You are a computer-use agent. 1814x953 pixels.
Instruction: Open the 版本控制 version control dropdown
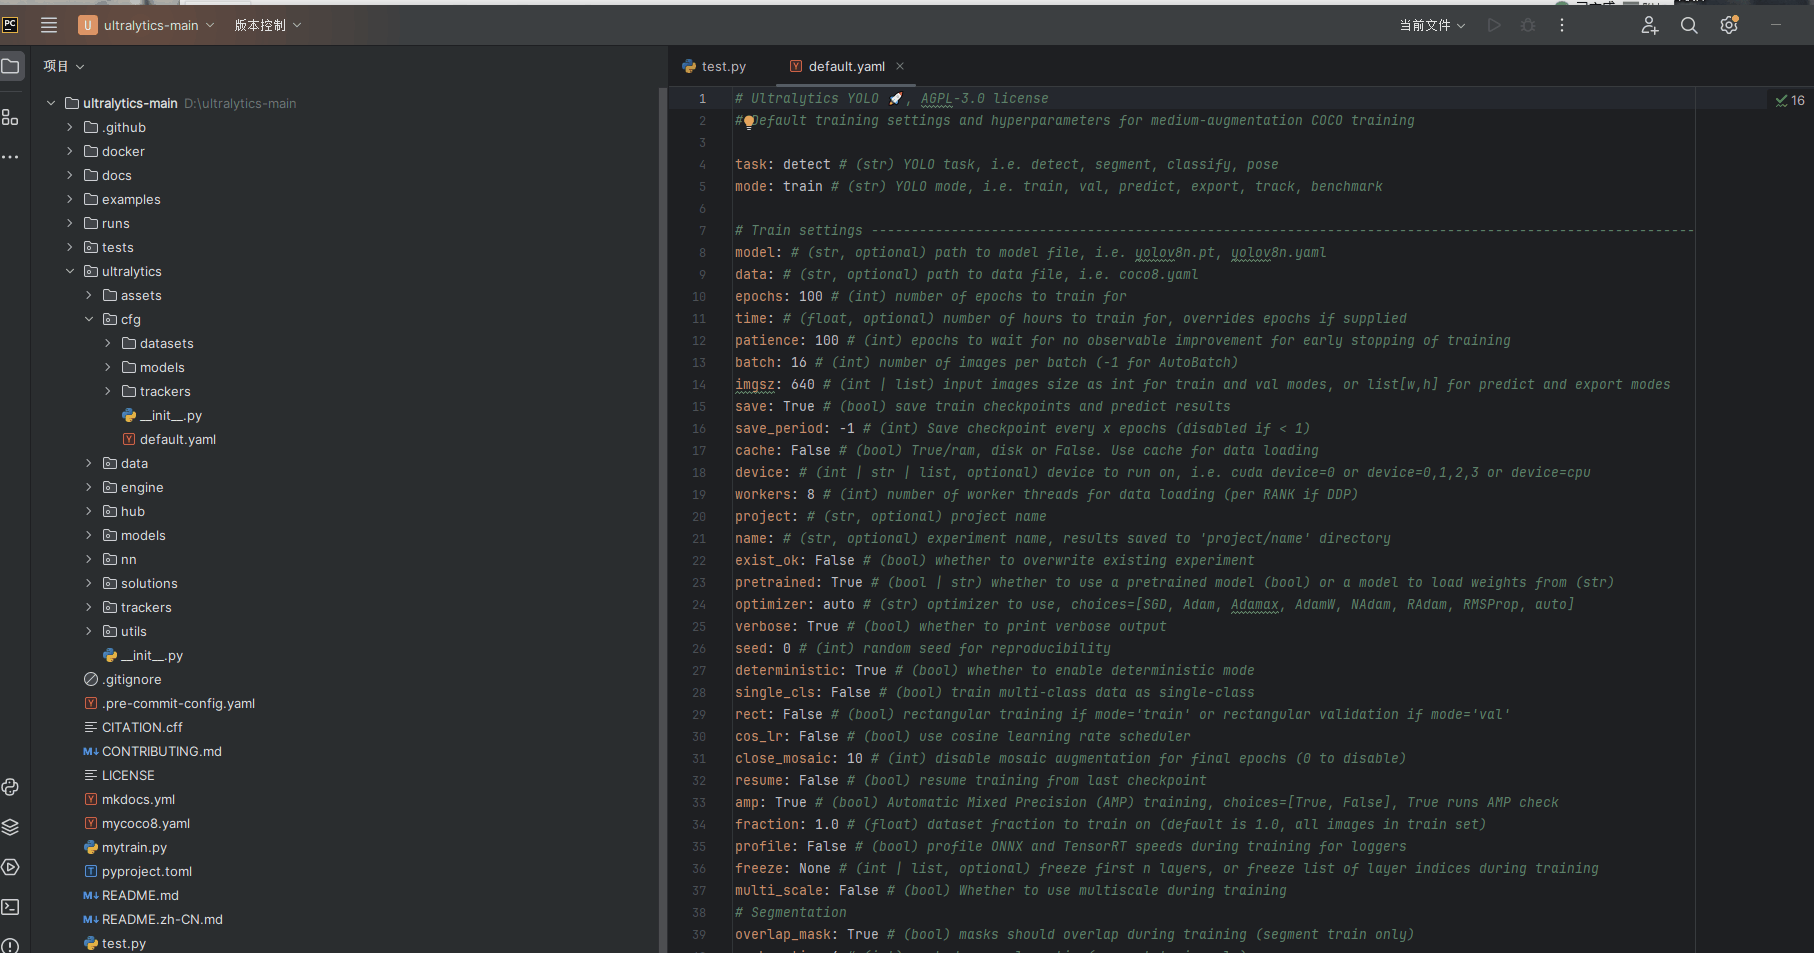pyautogui.click(x=268, y=25)
